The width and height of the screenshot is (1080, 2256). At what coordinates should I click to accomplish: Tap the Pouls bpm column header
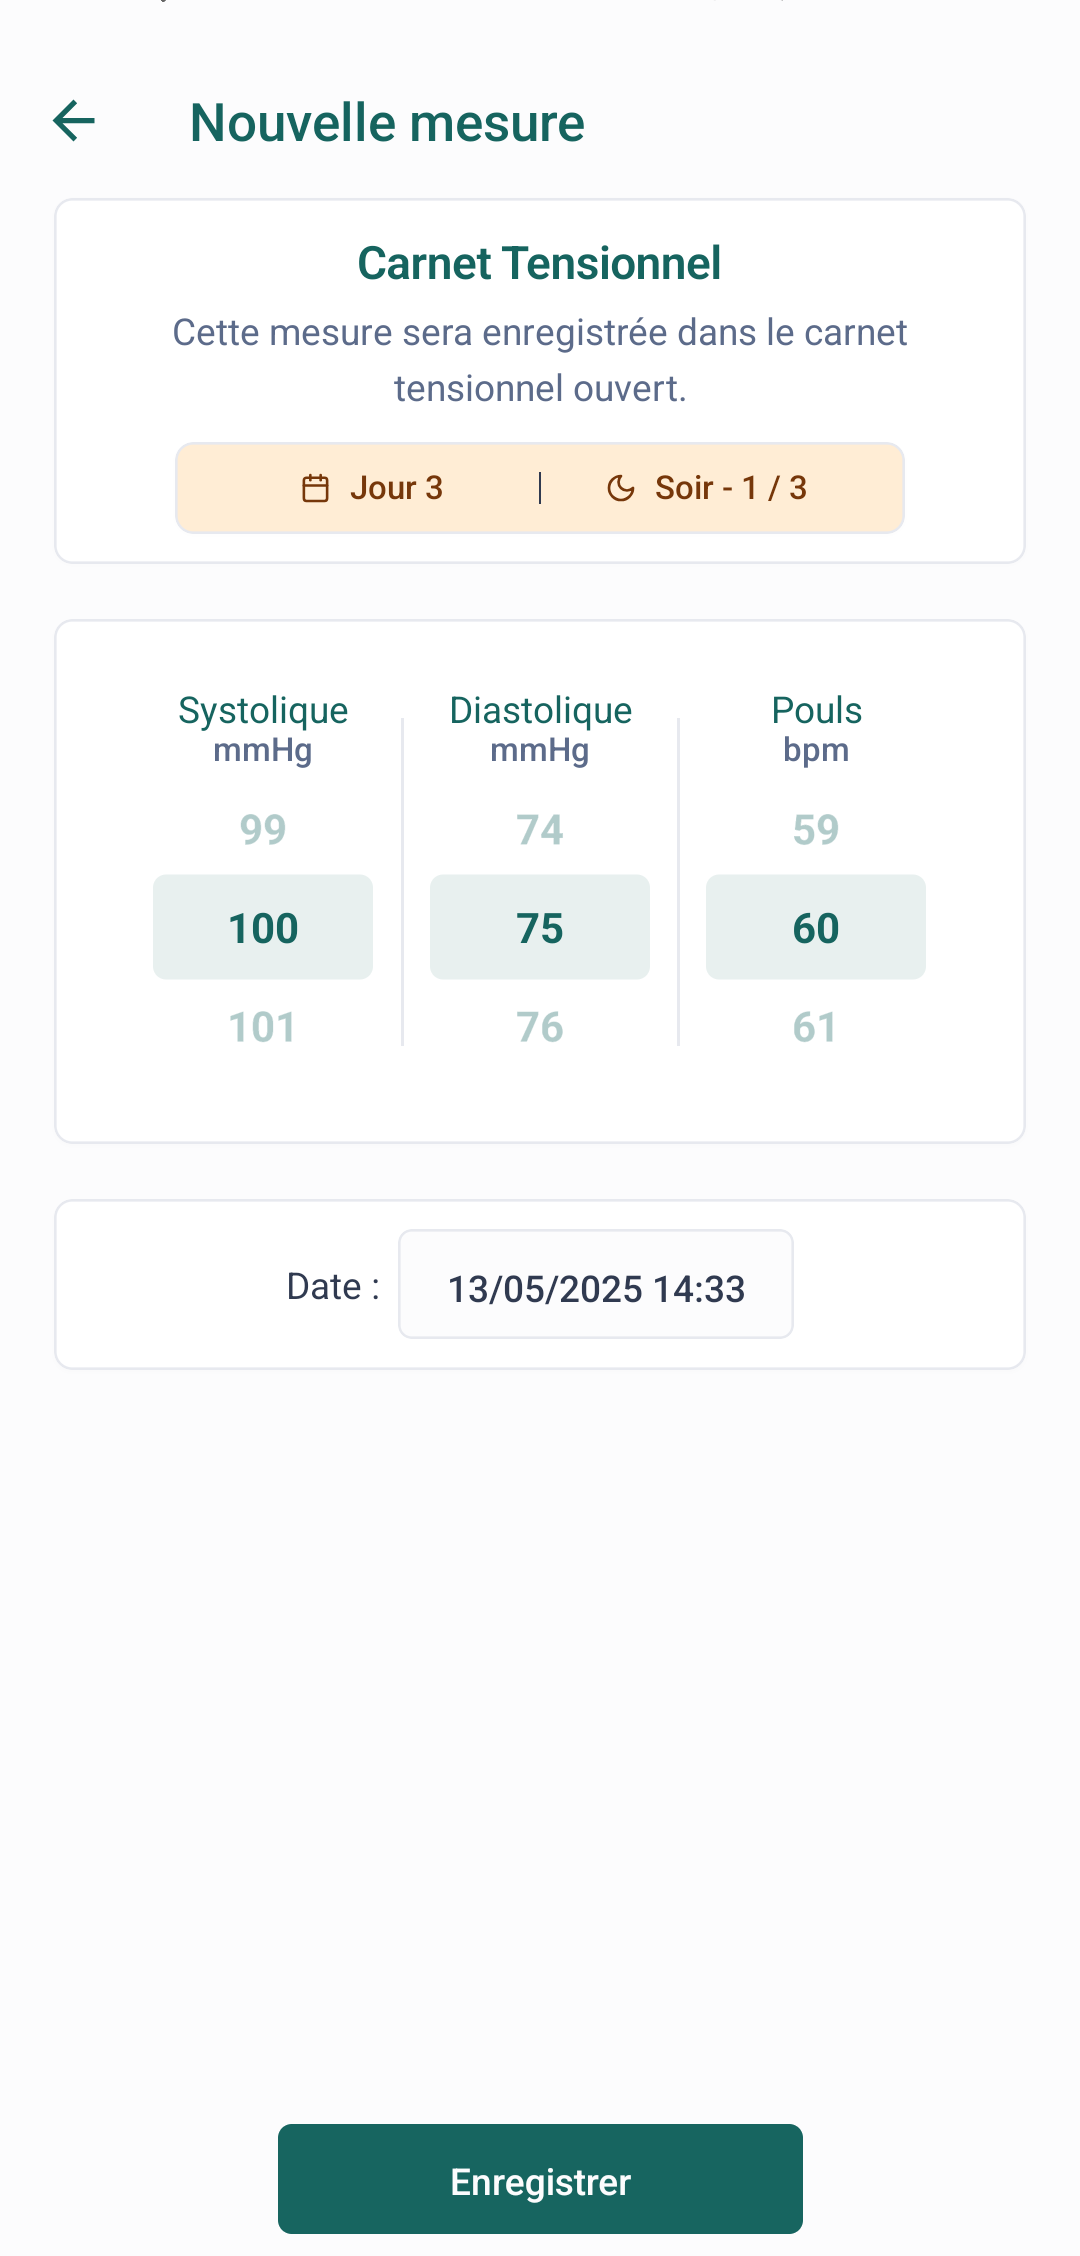[816, 728]
